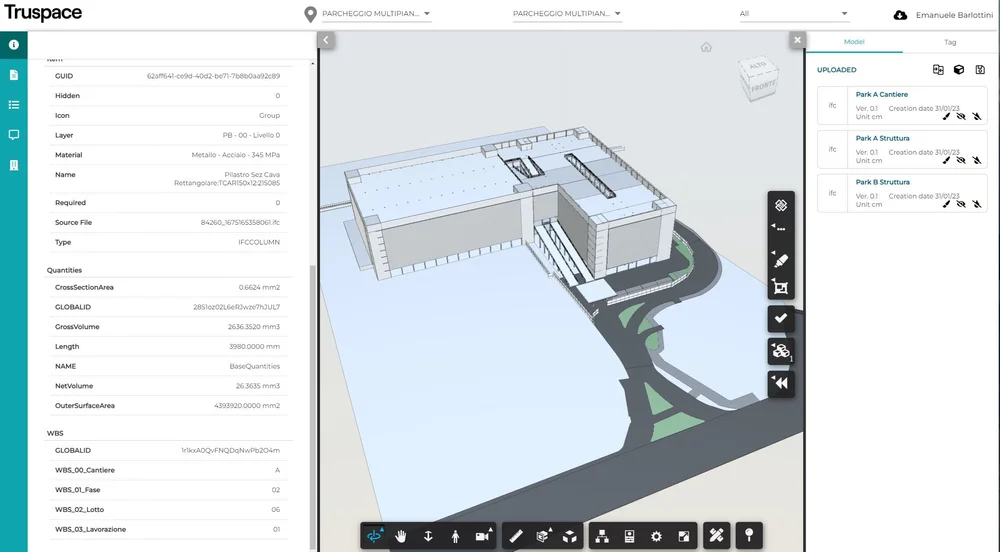Toggle pin-off icon for Park A Struttura
The height and width of the screenshot is (552, 1000).
(x=976, y=161)
